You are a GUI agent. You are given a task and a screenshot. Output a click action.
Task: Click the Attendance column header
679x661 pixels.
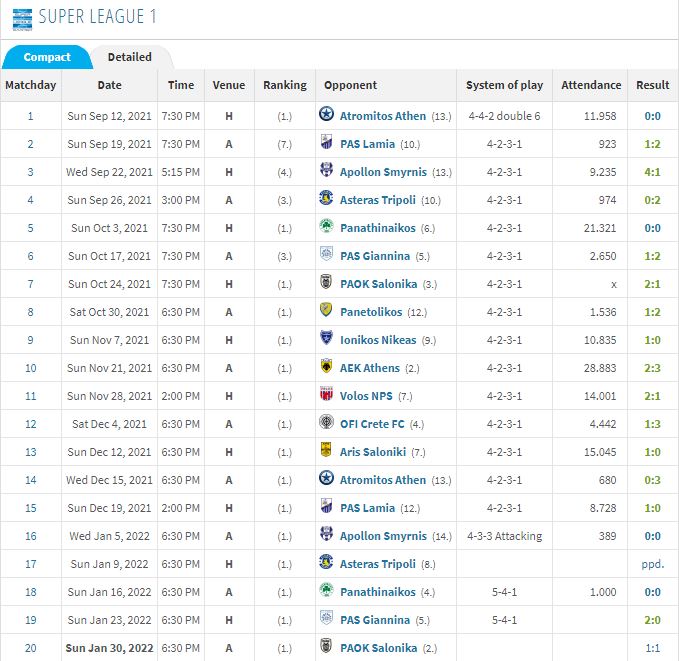[x=591, y=85]
